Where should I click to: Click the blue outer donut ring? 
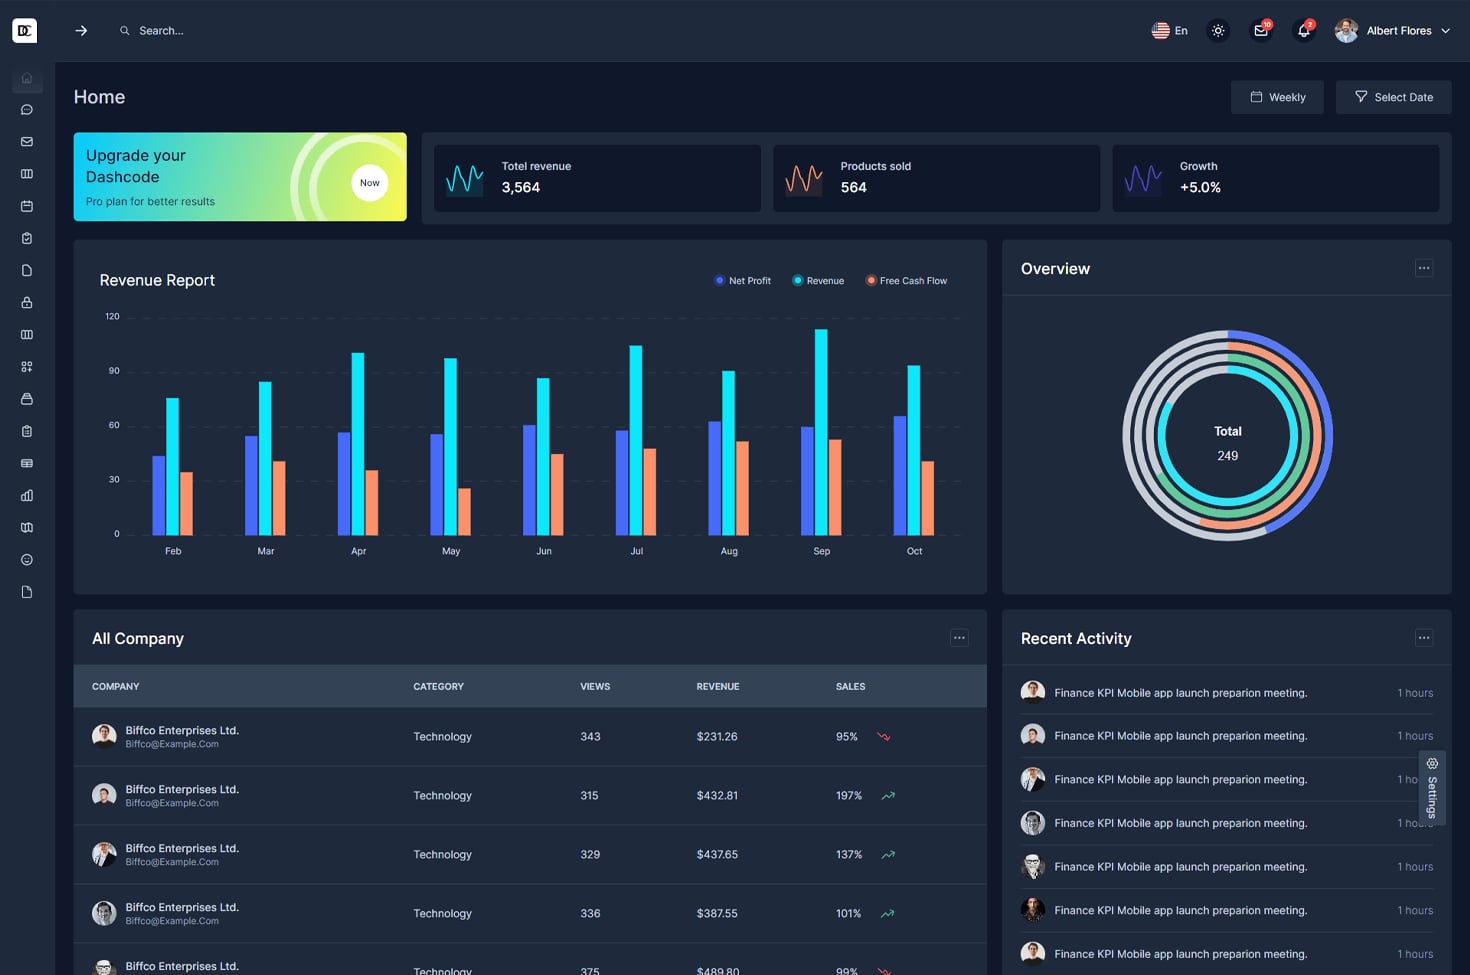[1326, 437]
